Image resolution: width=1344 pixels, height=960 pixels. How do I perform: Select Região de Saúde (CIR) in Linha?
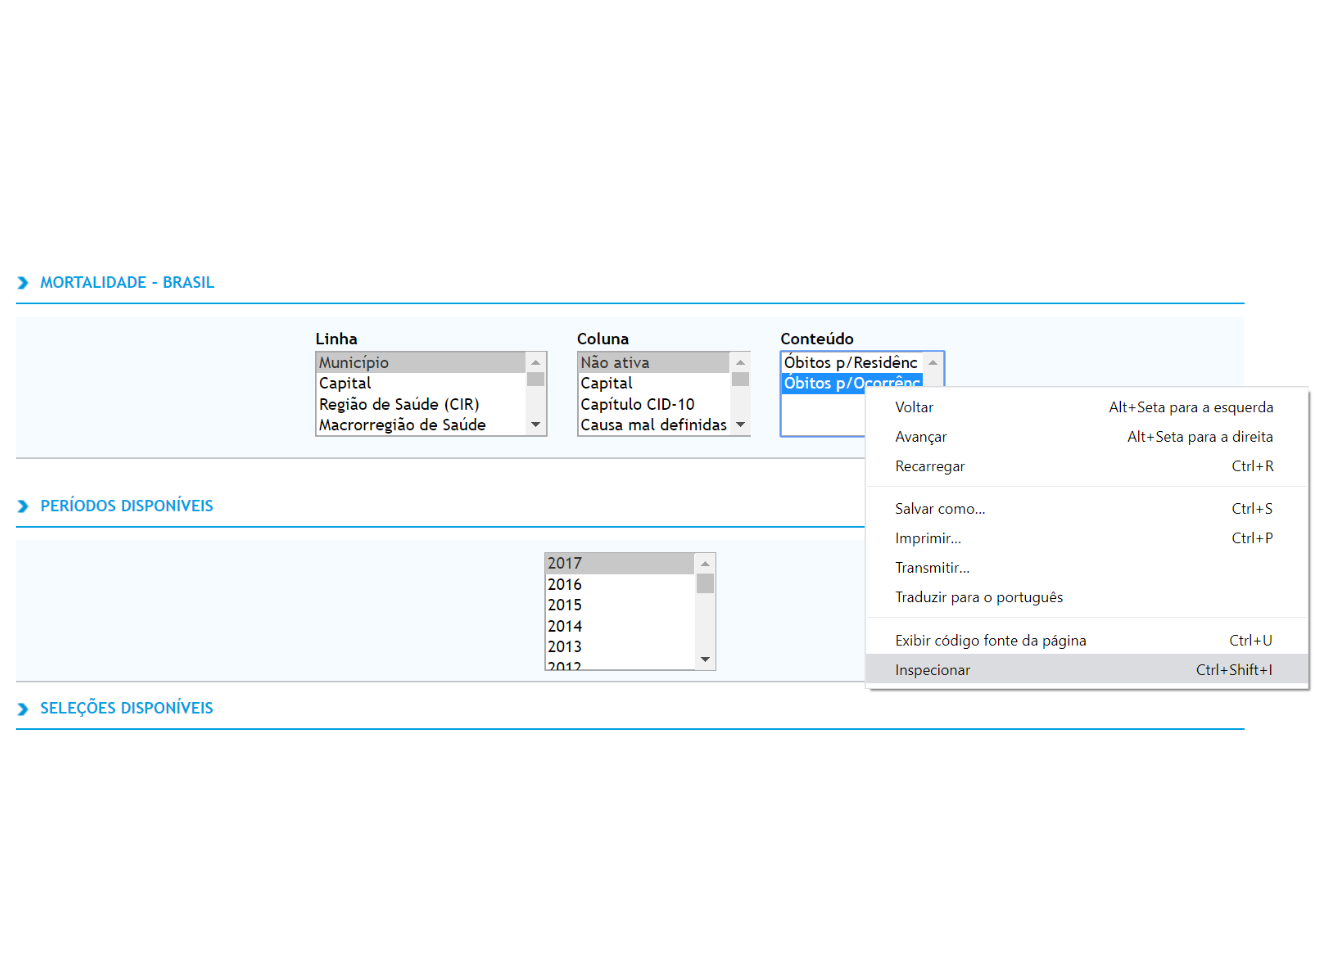[x=399, y=405]
